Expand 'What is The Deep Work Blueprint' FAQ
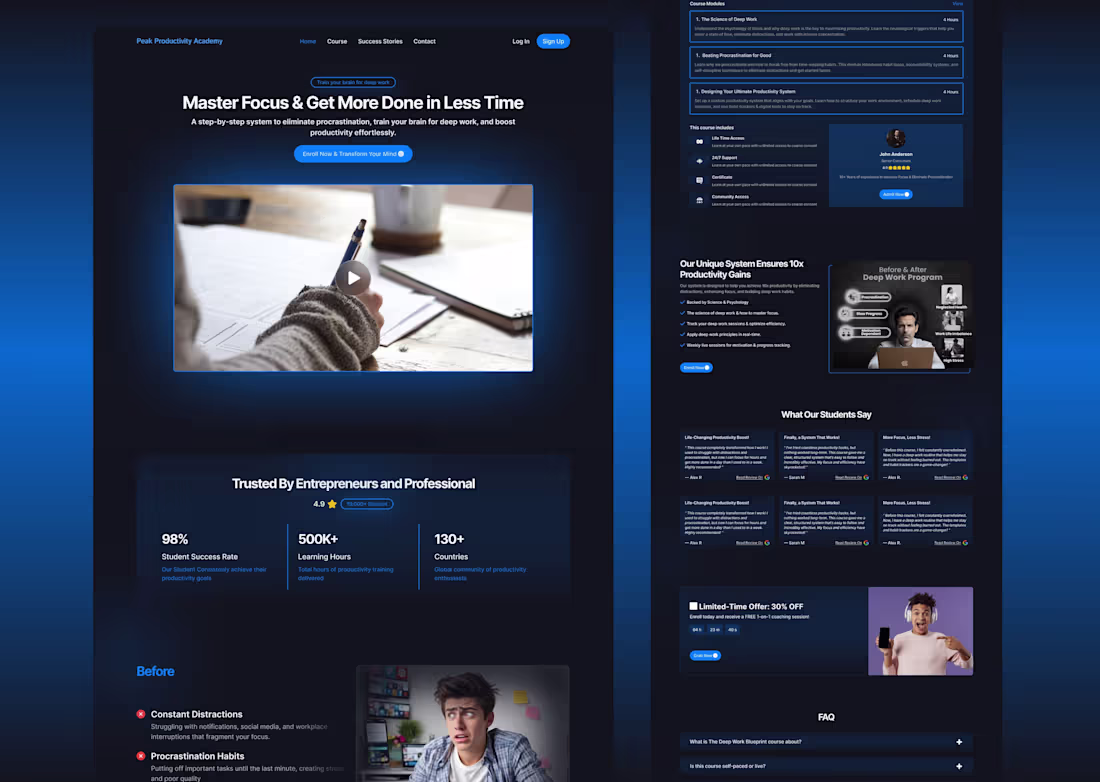The image size is (1100, 782). coord(826,742)
